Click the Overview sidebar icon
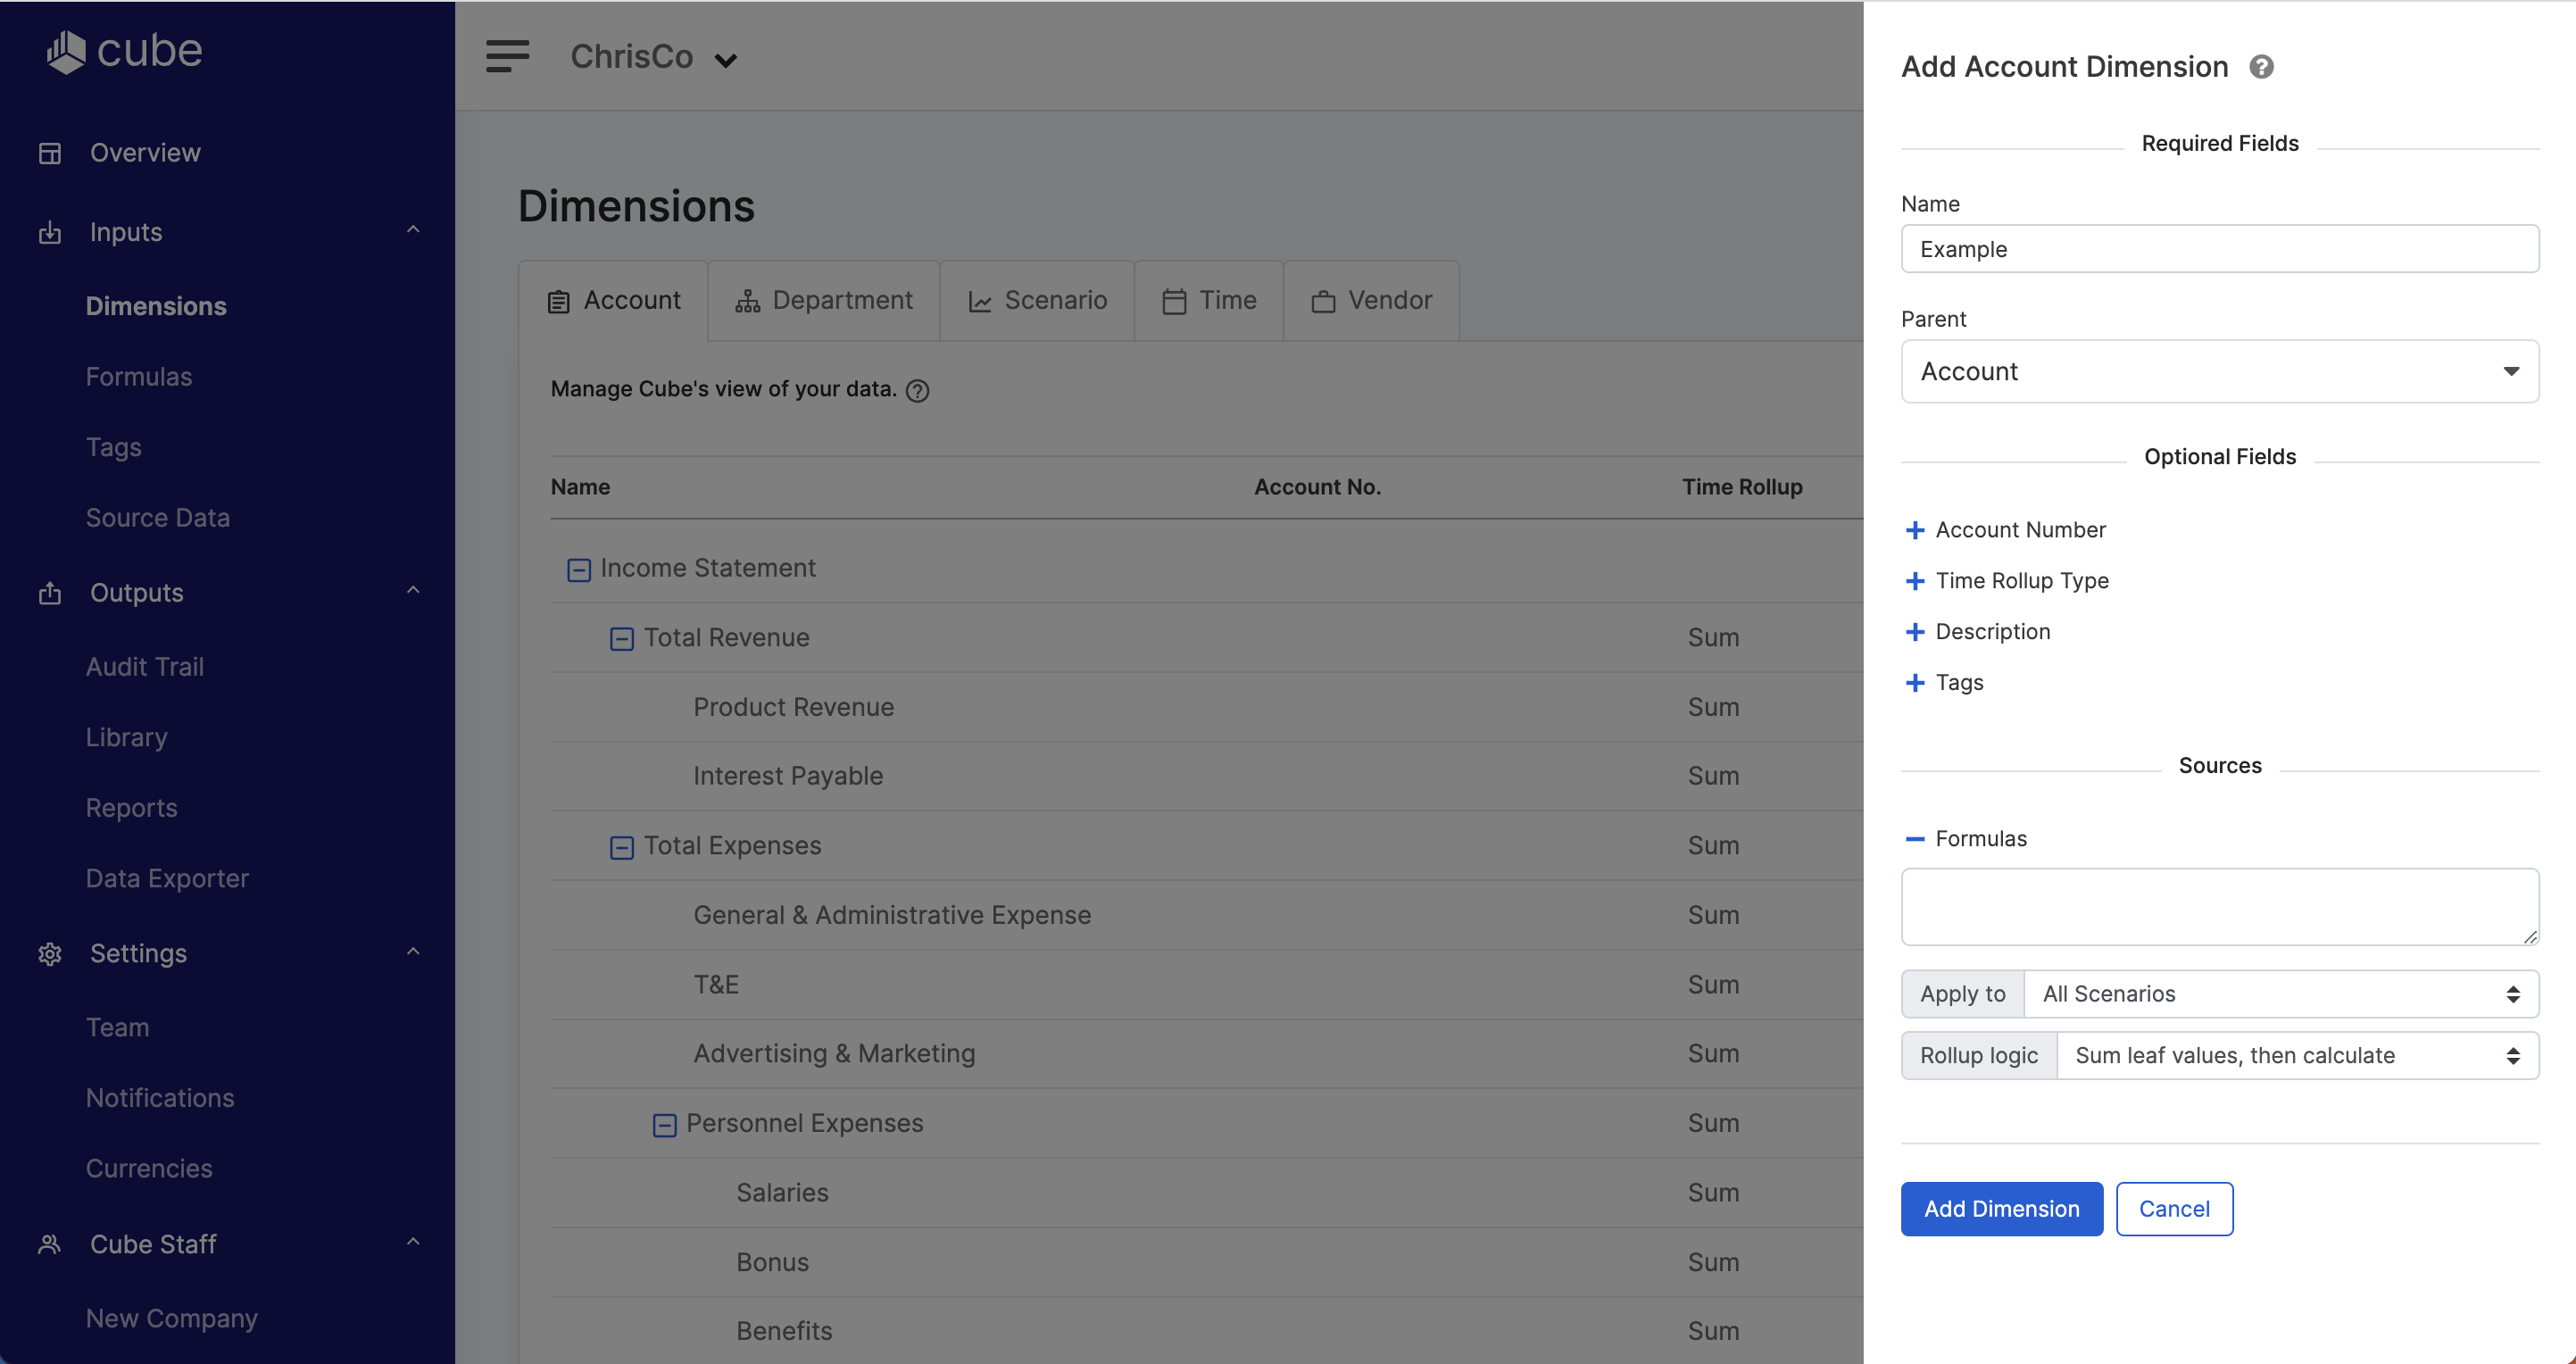Viewport: 2576px width, 1364px height. coord(50,153)
